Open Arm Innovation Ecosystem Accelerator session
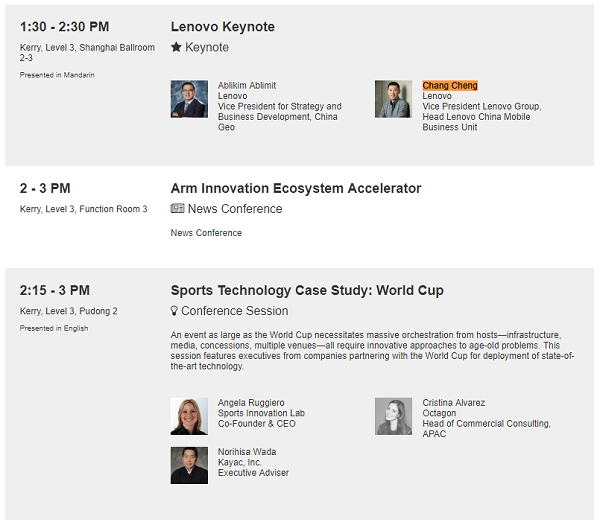This screenshot has height=525, width=600. pos(296,188)
